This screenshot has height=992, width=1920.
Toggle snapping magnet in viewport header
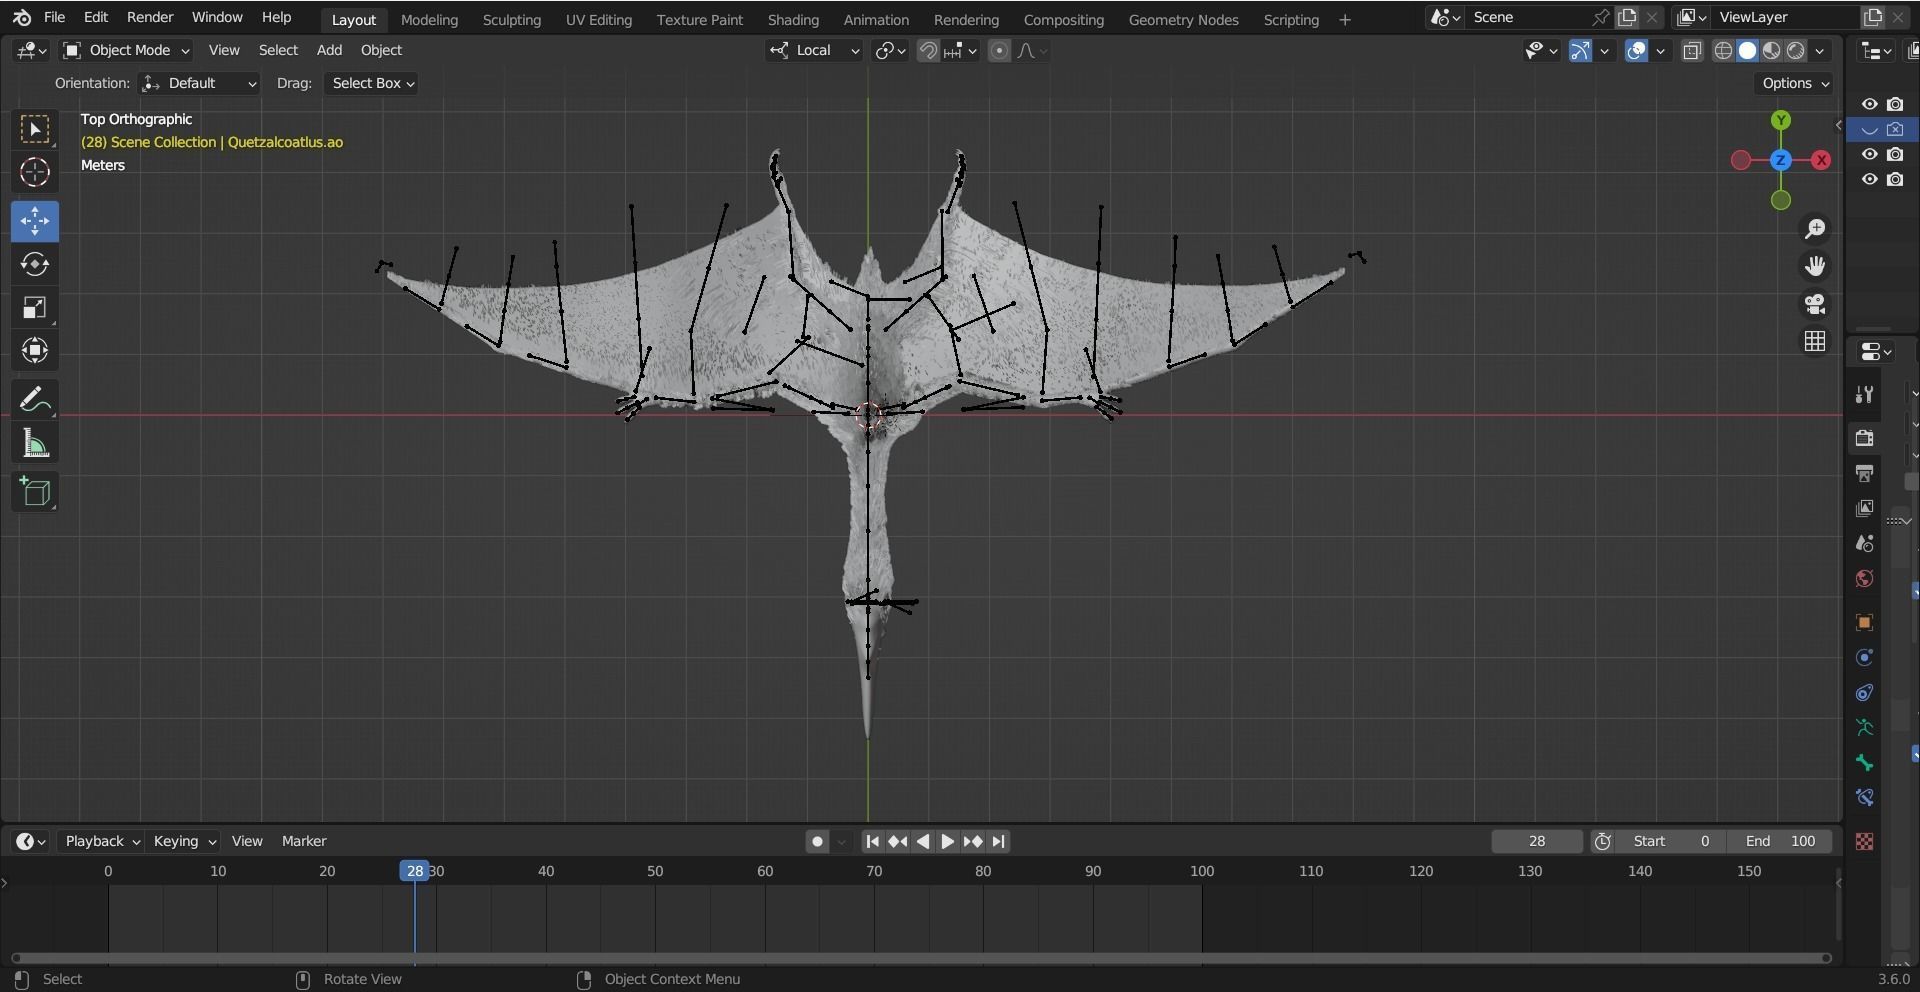coord(928,50)
